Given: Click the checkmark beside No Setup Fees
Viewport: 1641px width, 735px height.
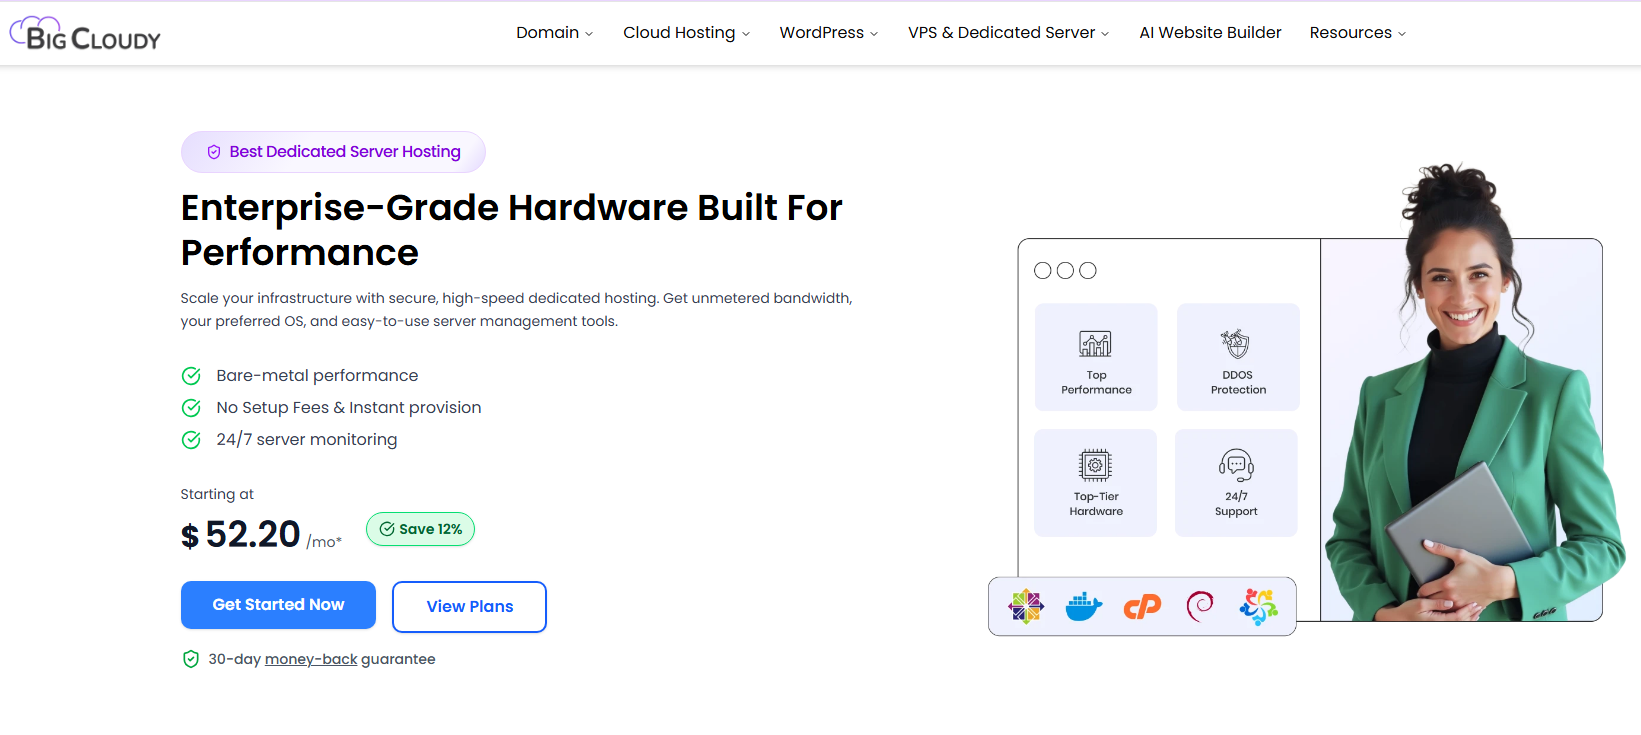Looking at the screenshot, I should [x=191, y=408].
